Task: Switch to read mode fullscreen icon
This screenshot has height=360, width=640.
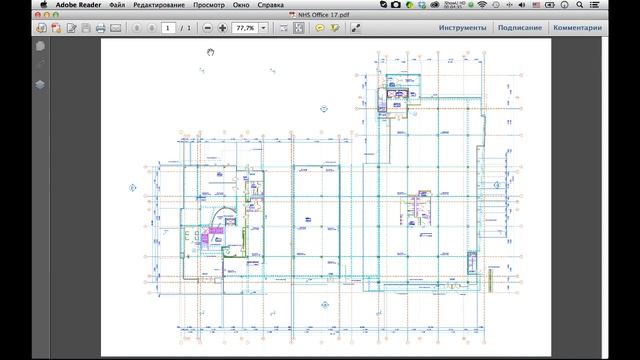Action: 356,28
